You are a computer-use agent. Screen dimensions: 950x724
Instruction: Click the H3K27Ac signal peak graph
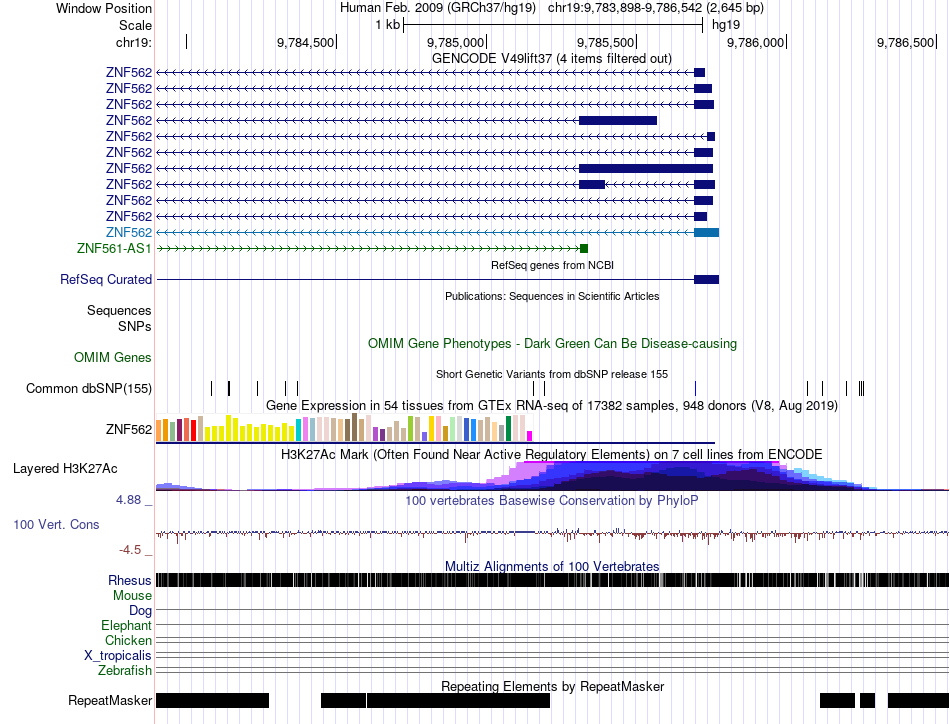pyautogui.click(x=552, y=476)
